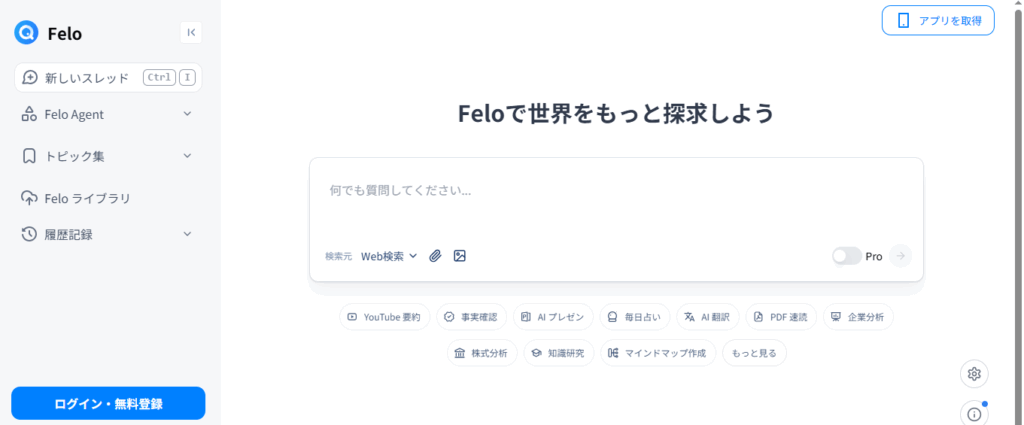Click the Felo logo icon

[26, 33]
